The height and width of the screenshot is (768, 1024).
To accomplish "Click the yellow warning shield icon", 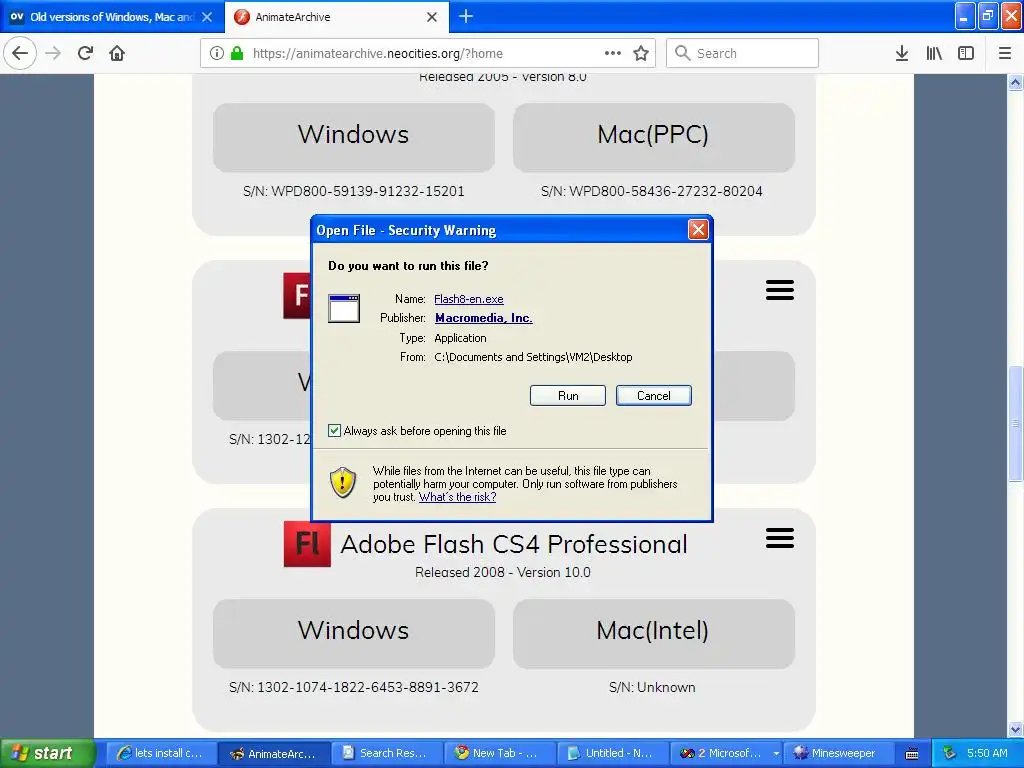I will (x=343, y=483).
